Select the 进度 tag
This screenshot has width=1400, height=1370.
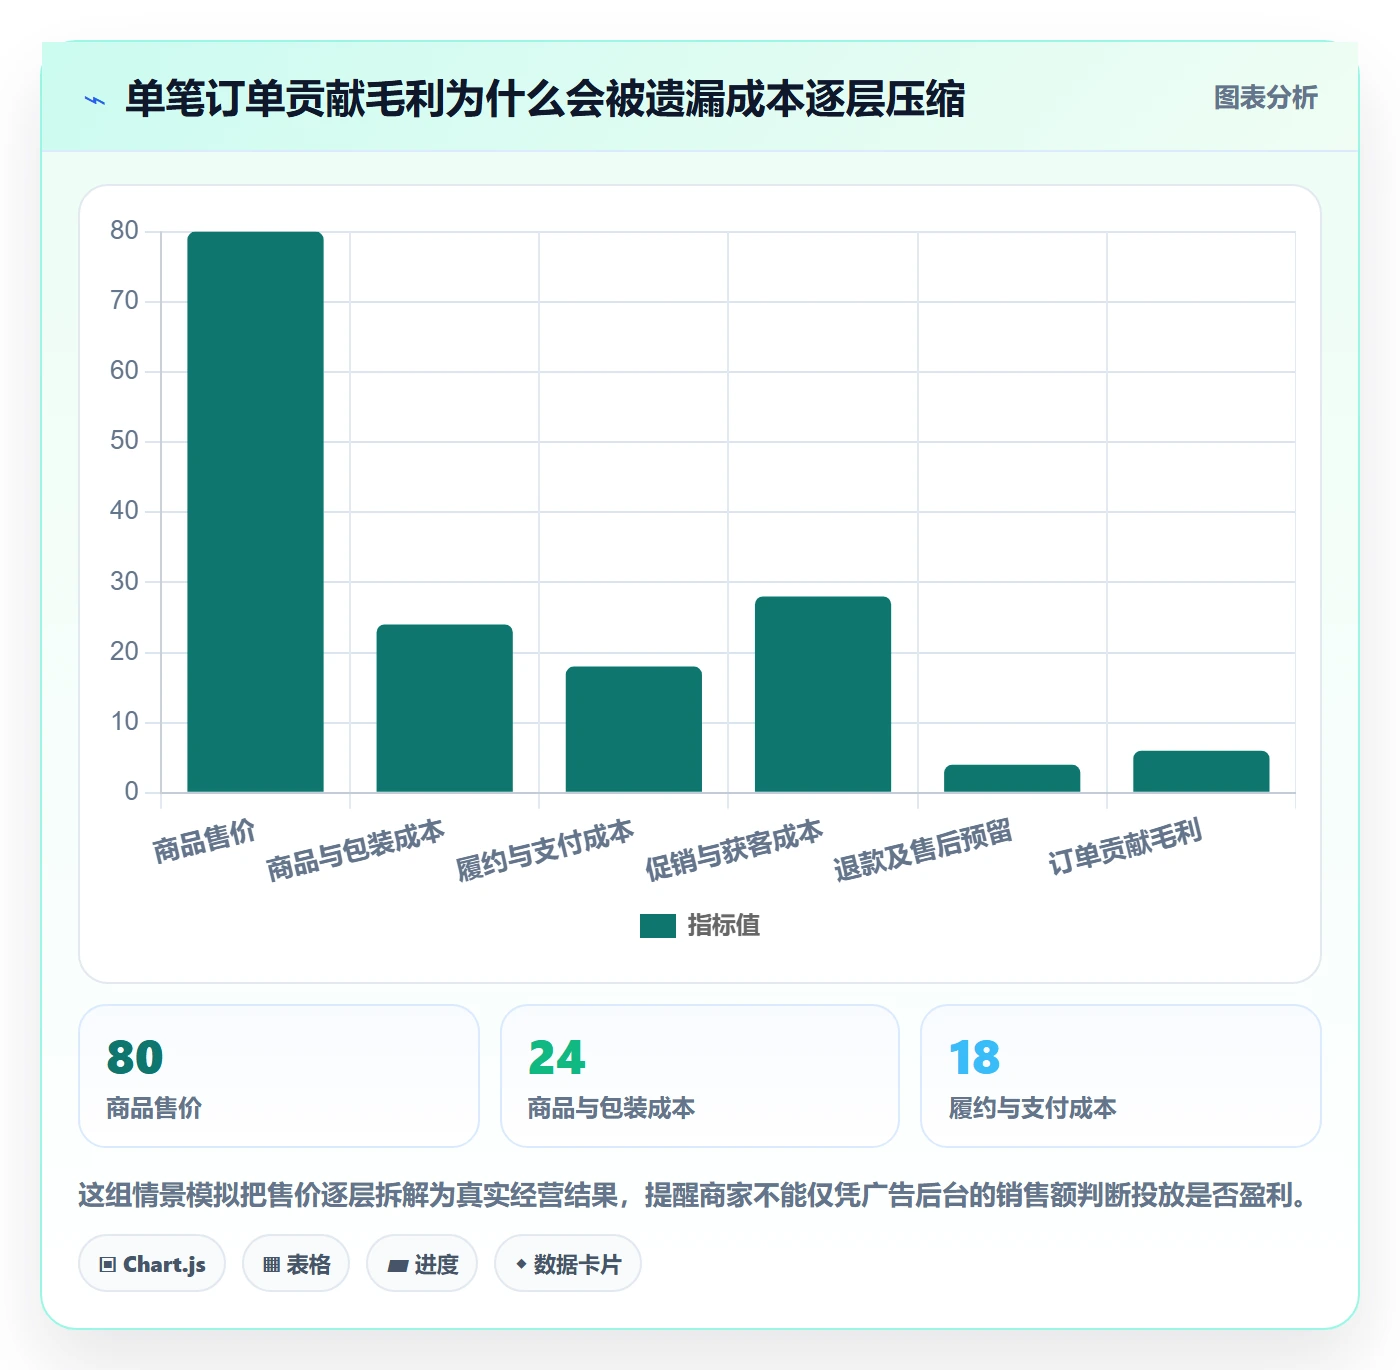tap(422, 1264)
